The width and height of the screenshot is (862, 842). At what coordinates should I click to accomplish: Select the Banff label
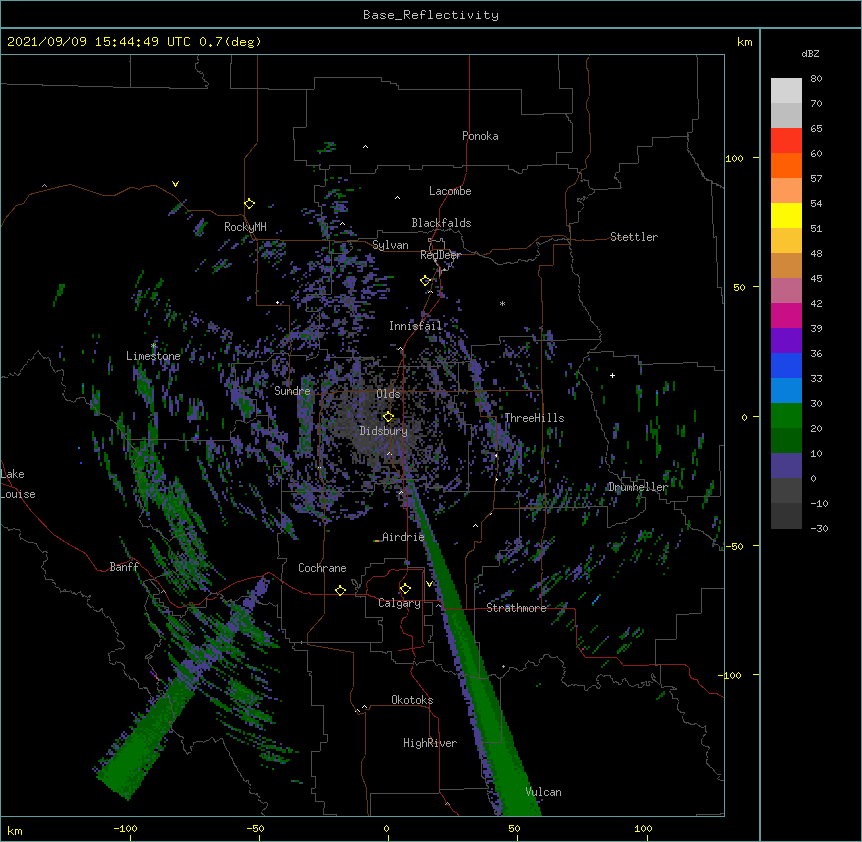coord(124,567)
